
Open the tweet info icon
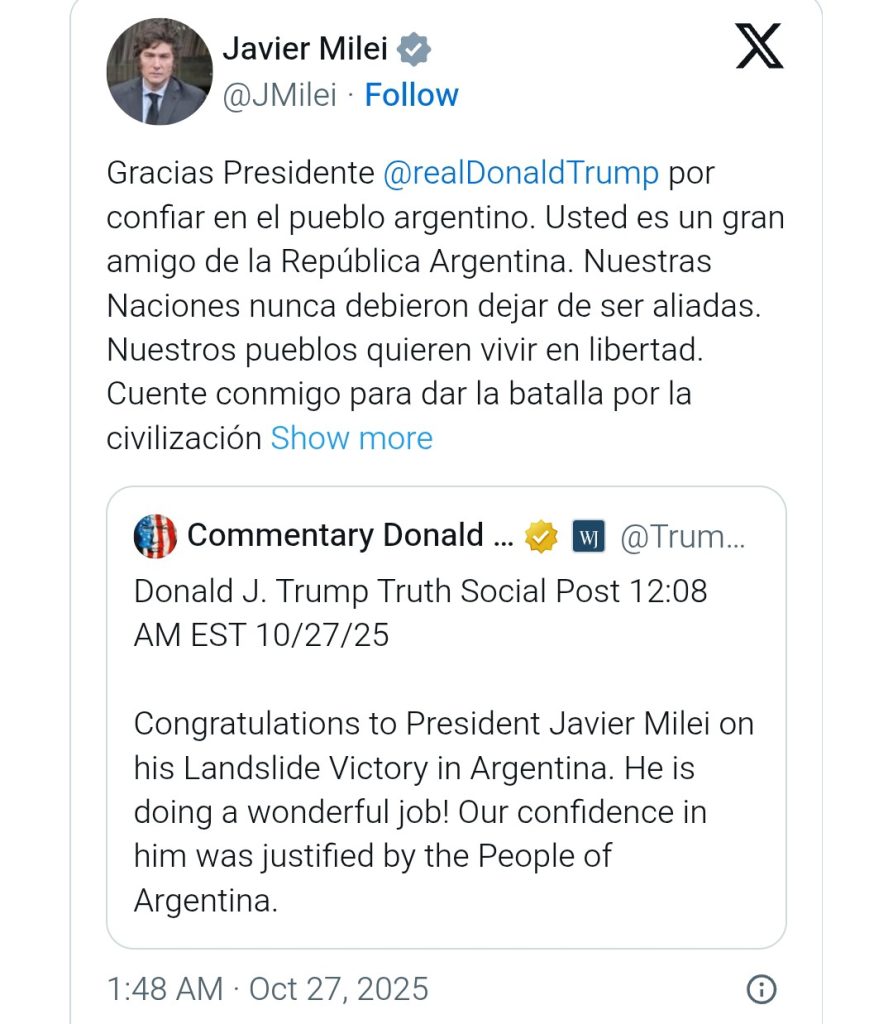761,989
